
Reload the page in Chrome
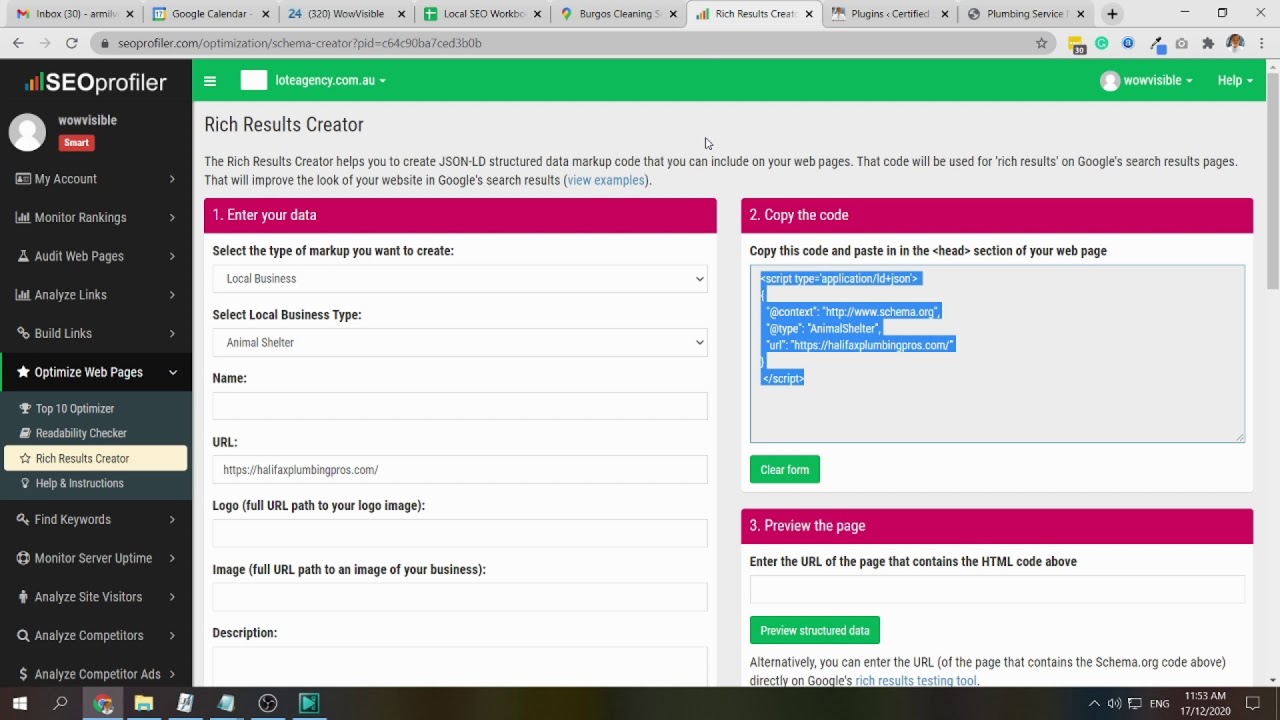point(71,43)
